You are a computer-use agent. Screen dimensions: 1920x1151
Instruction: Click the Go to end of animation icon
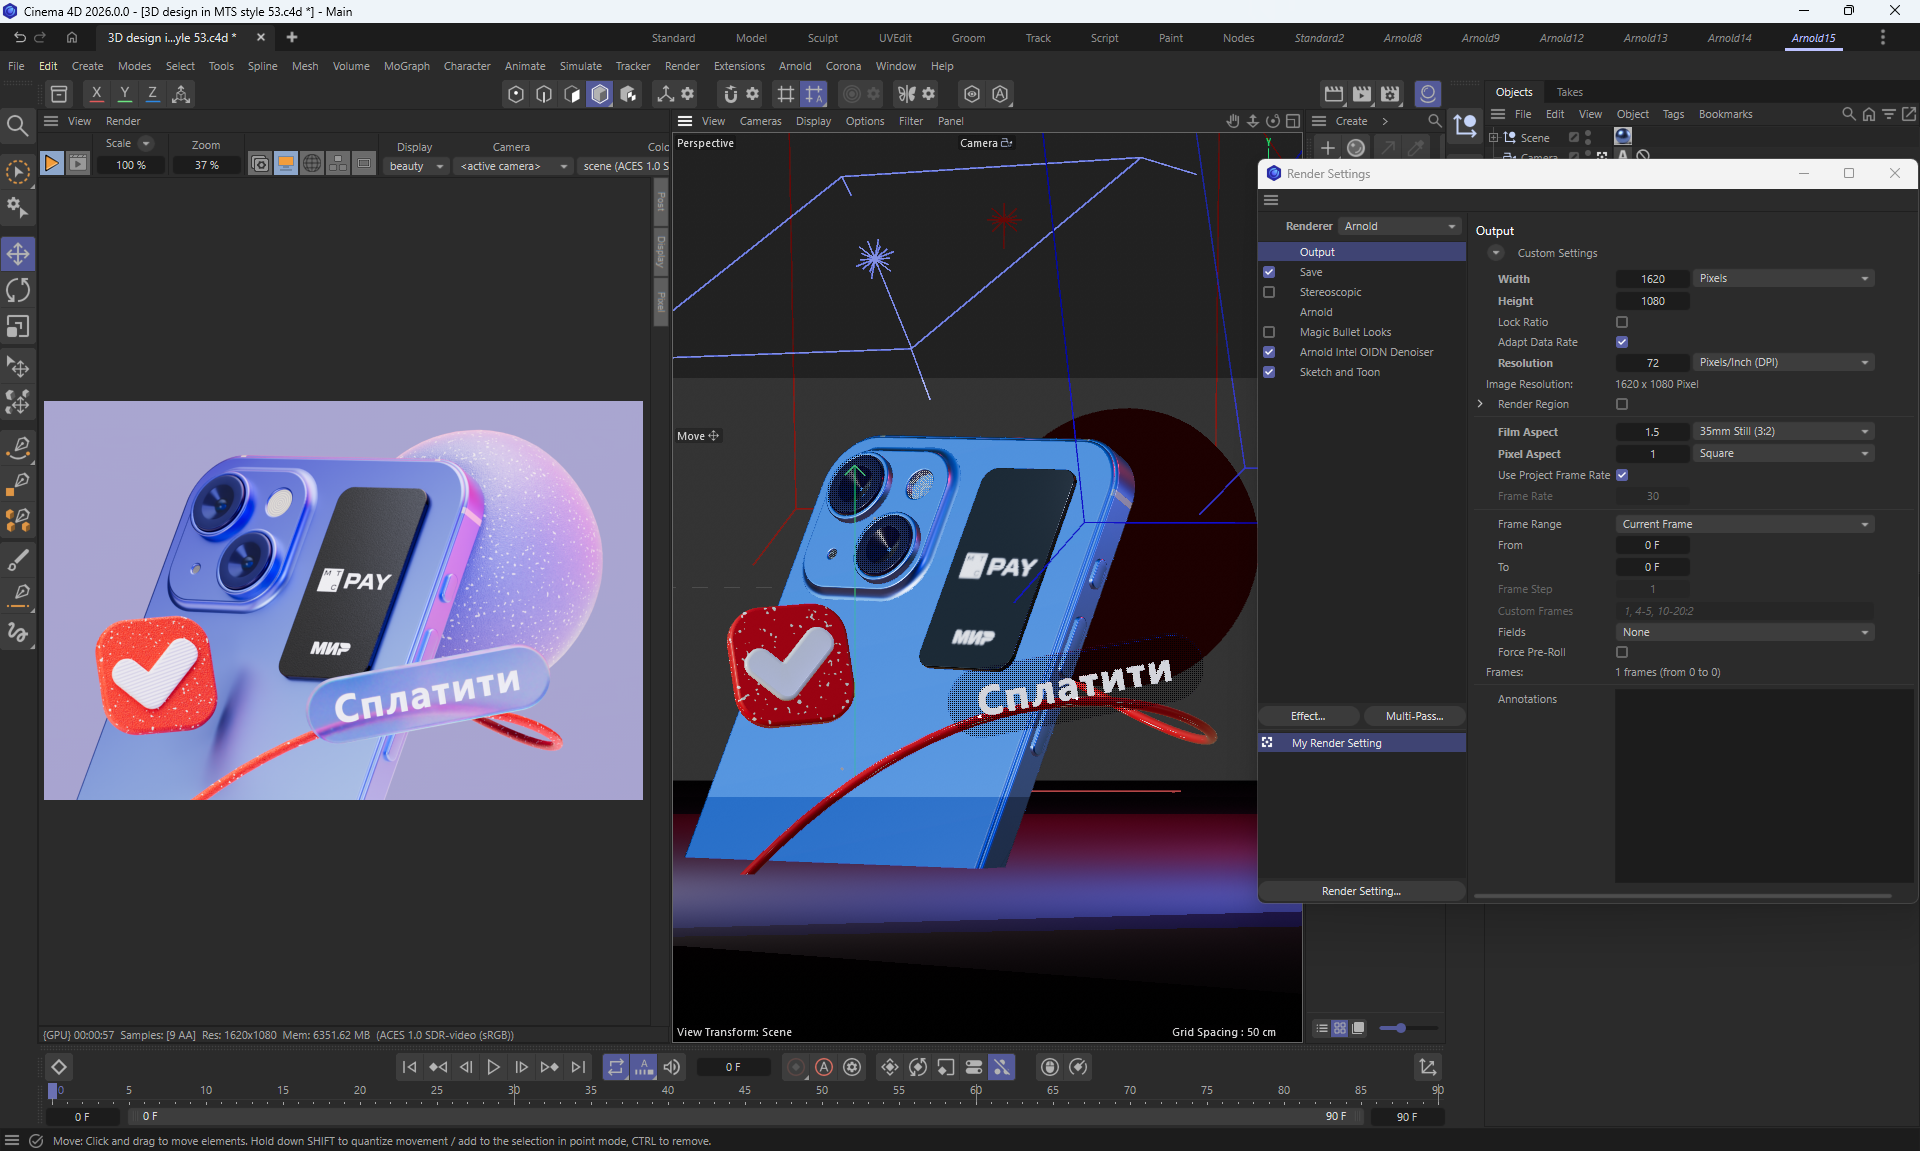pyautogui.click(x=578, y=1067)
